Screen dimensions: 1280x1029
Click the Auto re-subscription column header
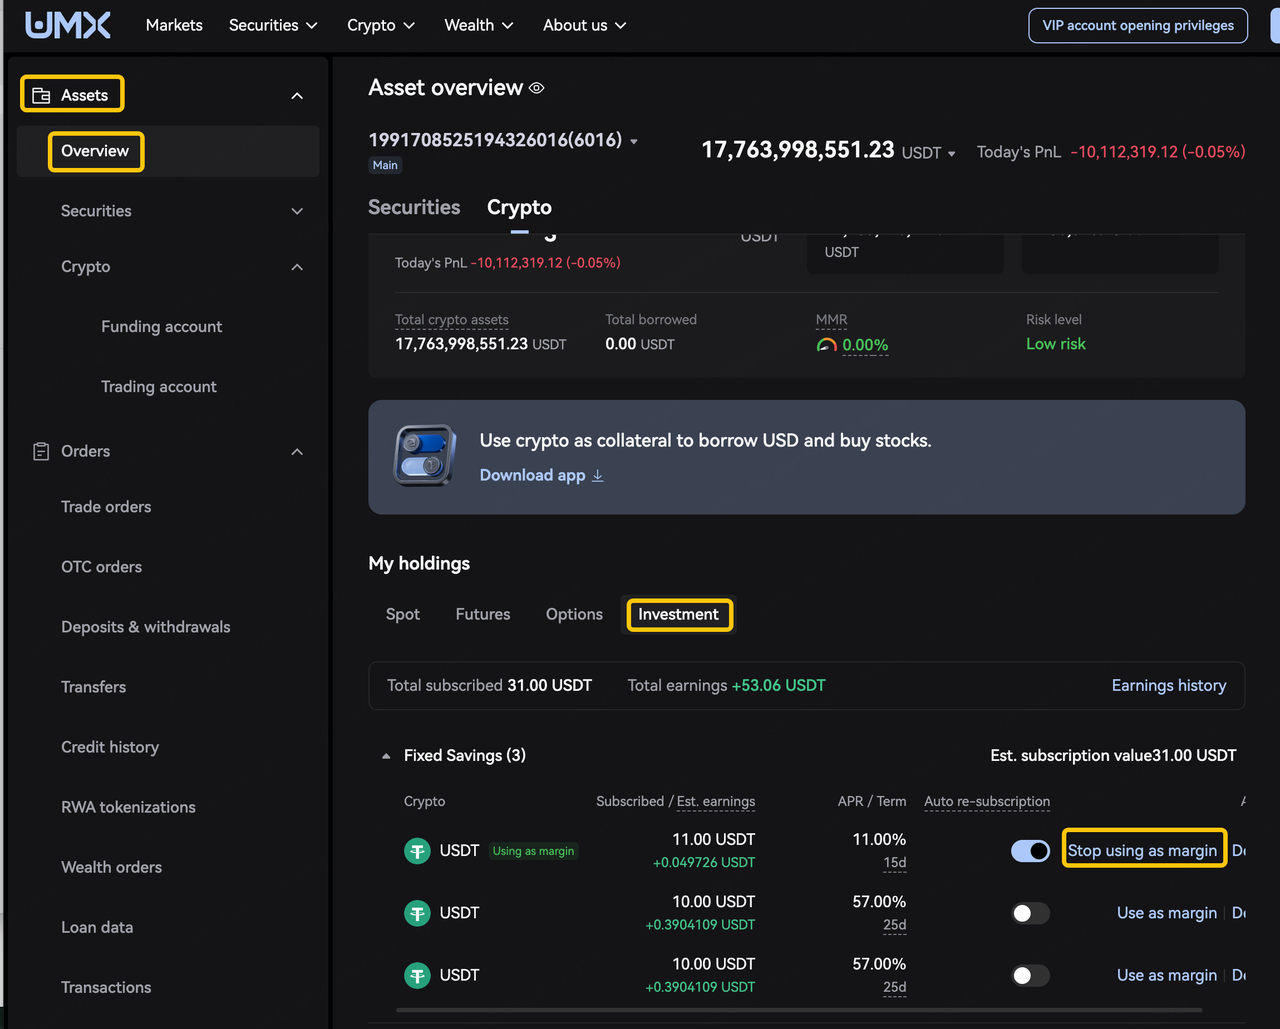click(x=987, y=802)
